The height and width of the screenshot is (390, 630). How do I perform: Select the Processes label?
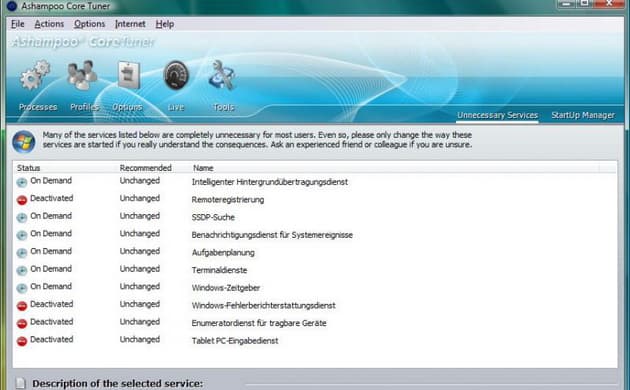click(x=38, y=107)
